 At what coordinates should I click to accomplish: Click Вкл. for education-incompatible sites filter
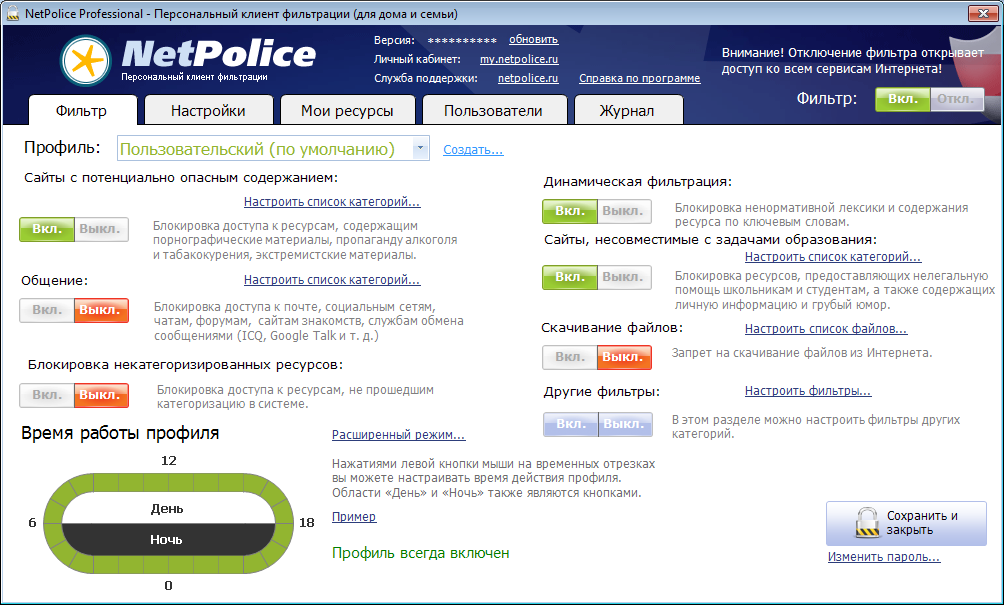pyautogui.click(x=570, y=277)
